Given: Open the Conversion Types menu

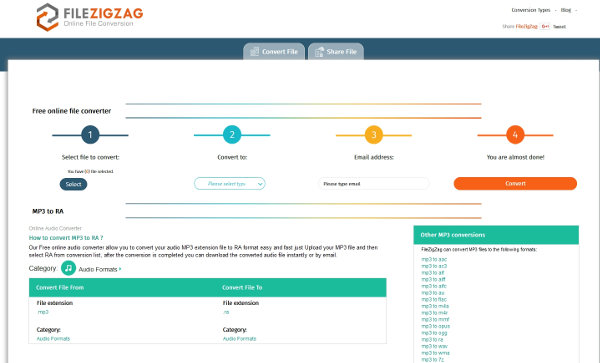Looking at the screenshot, I should coord(531,10).
